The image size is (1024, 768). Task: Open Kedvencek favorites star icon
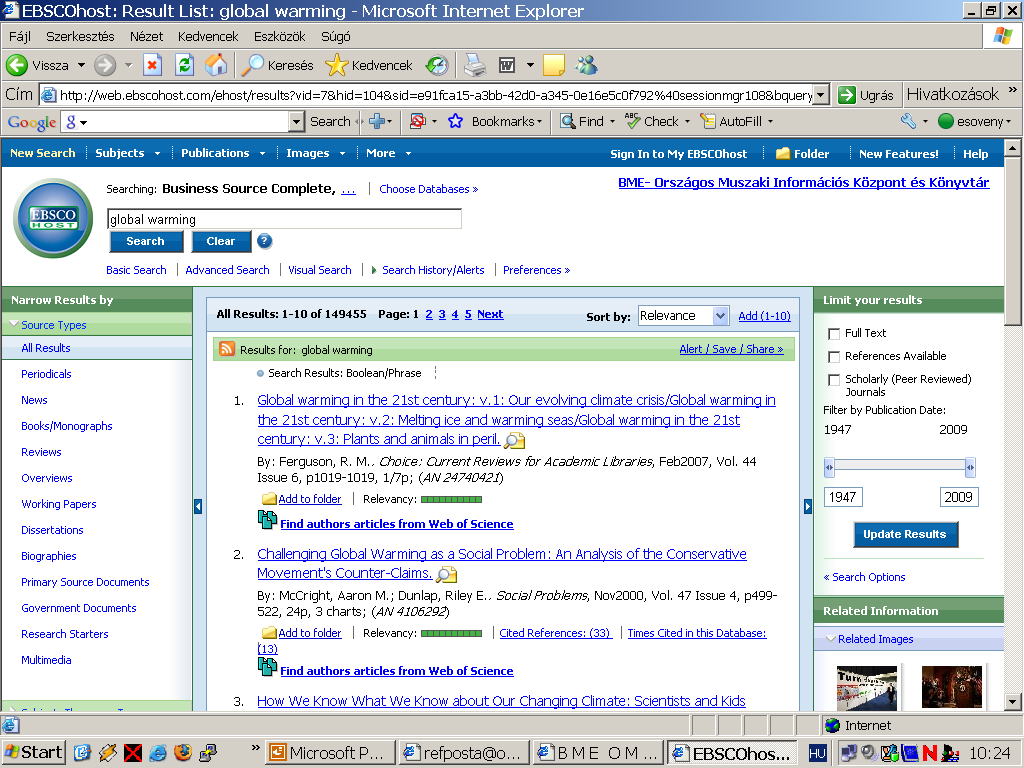coord(336,65)
